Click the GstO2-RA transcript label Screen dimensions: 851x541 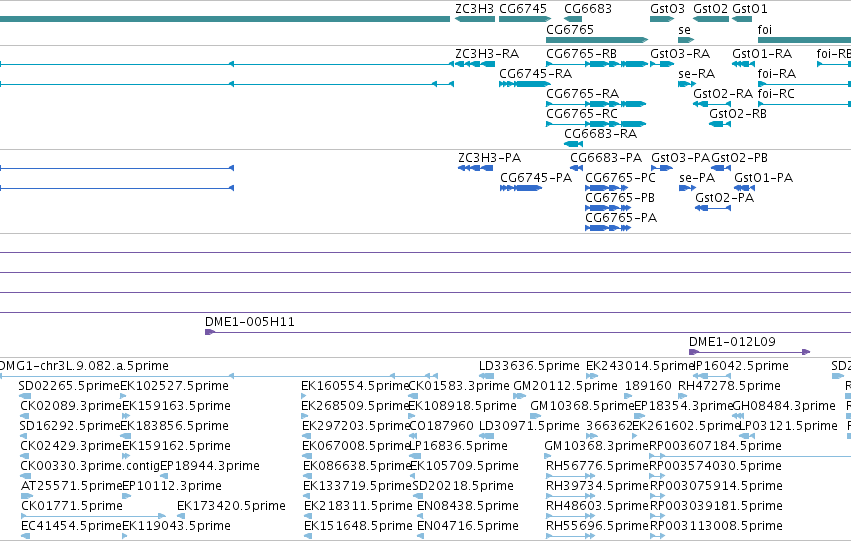723,94
